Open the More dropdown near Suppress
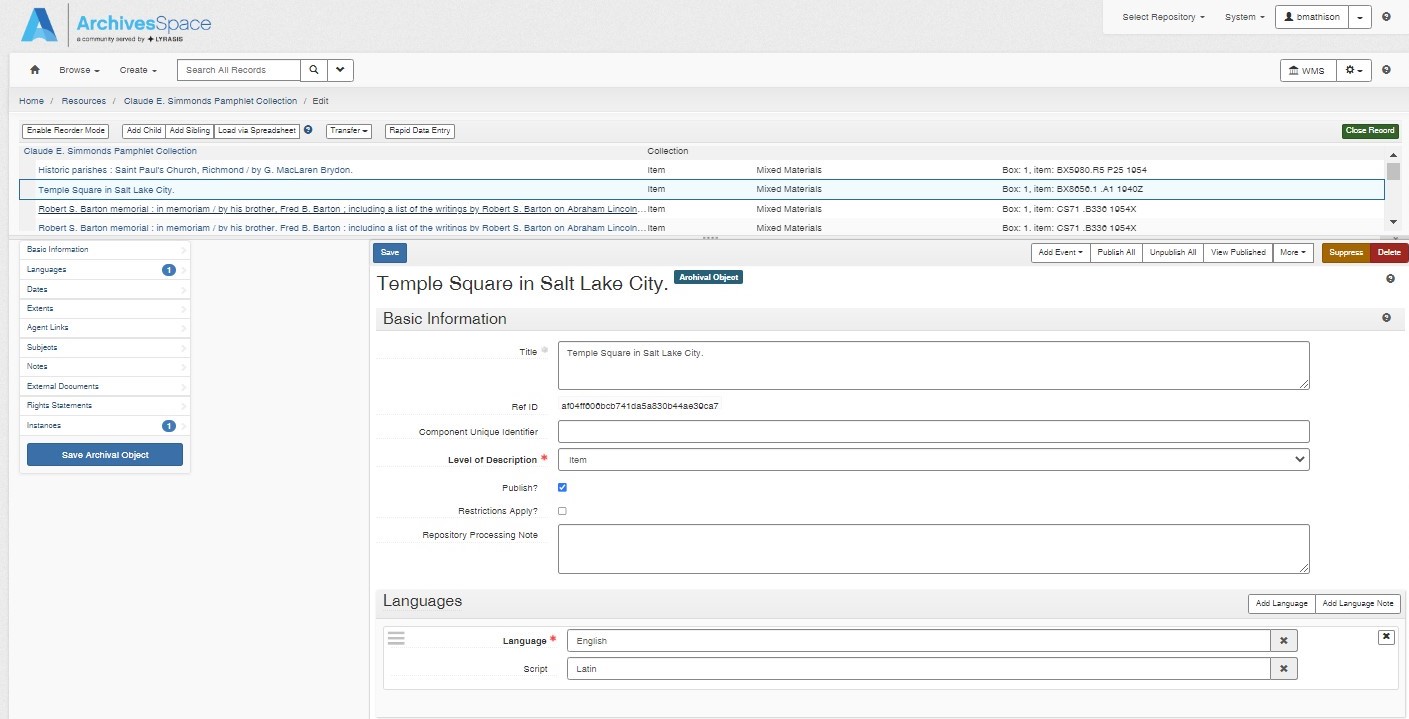 click(1293, 252)
